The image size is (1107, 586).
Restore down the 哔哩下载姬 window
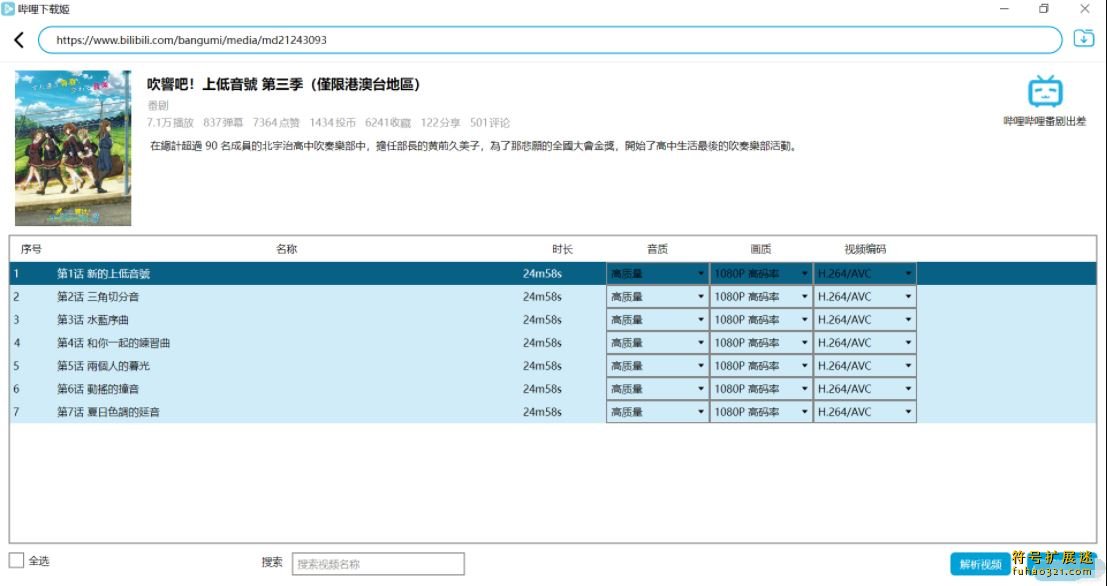click(1044, 8)
